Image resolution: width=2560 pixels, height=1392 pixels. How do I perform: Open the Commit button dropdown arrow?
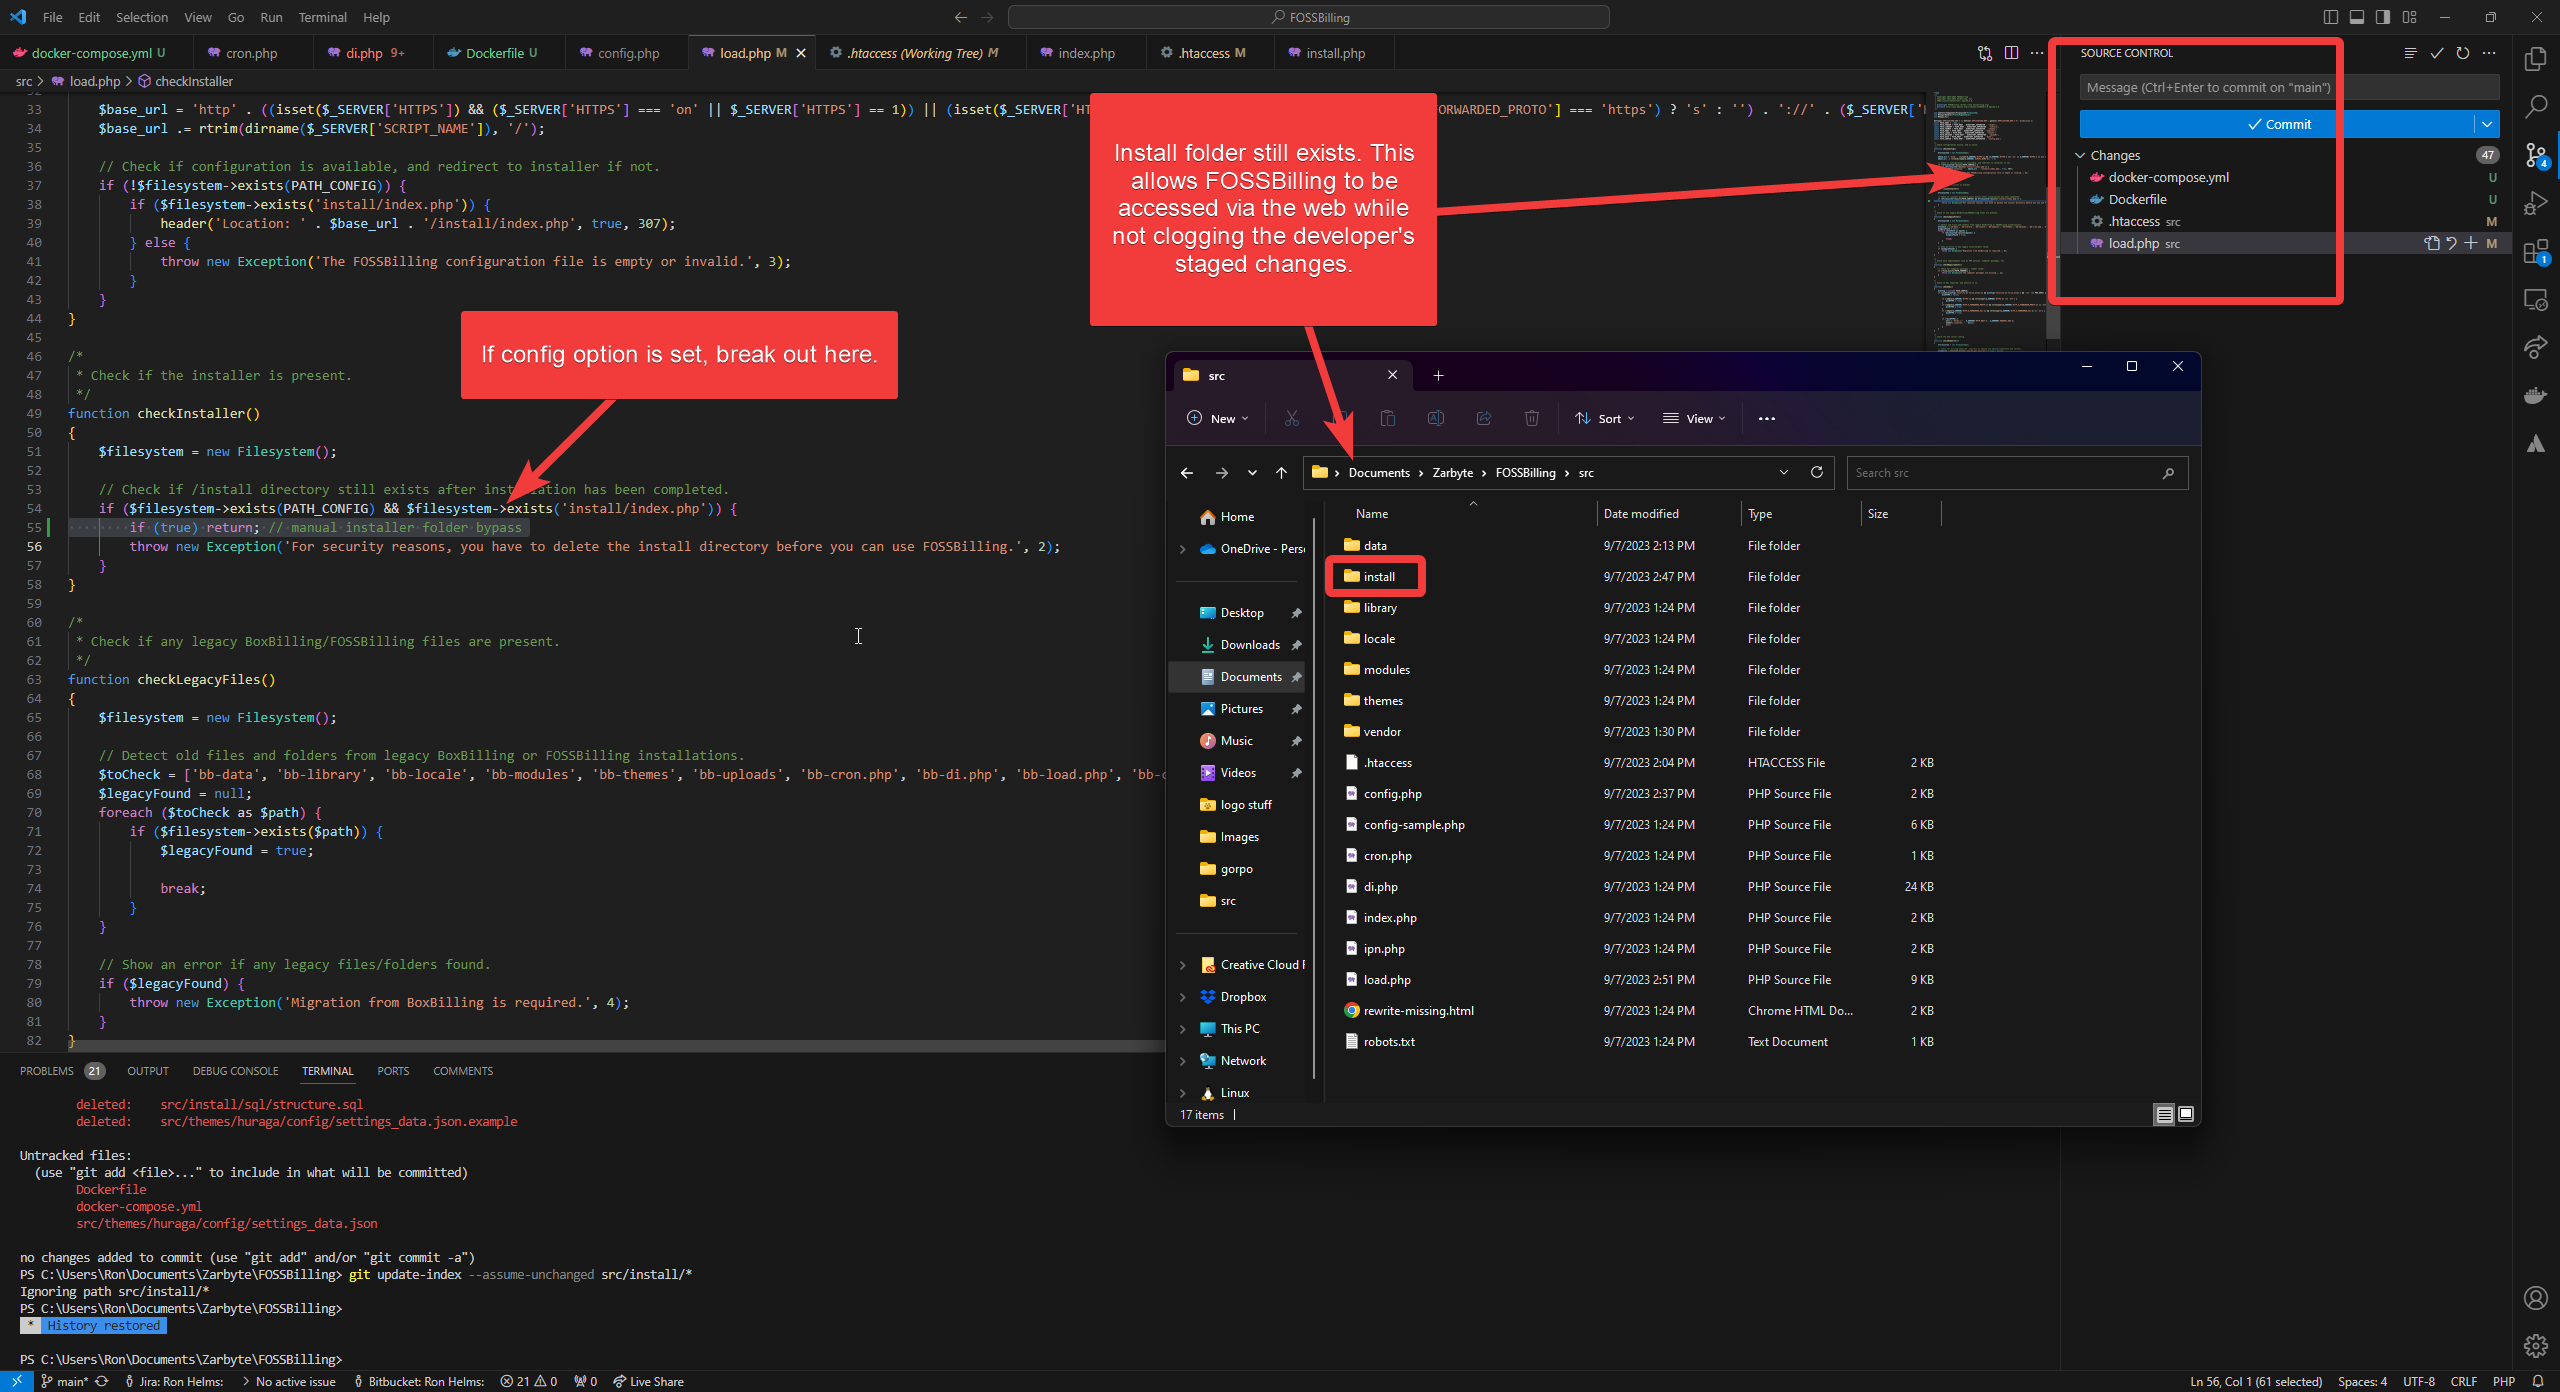2486,123
